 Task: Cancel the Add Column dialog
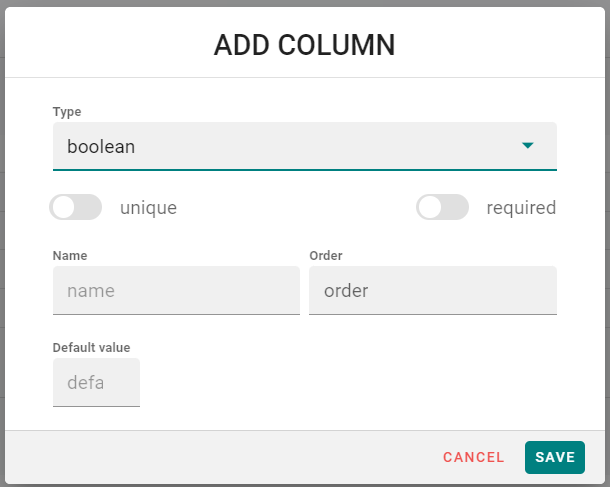coord(473,457)
